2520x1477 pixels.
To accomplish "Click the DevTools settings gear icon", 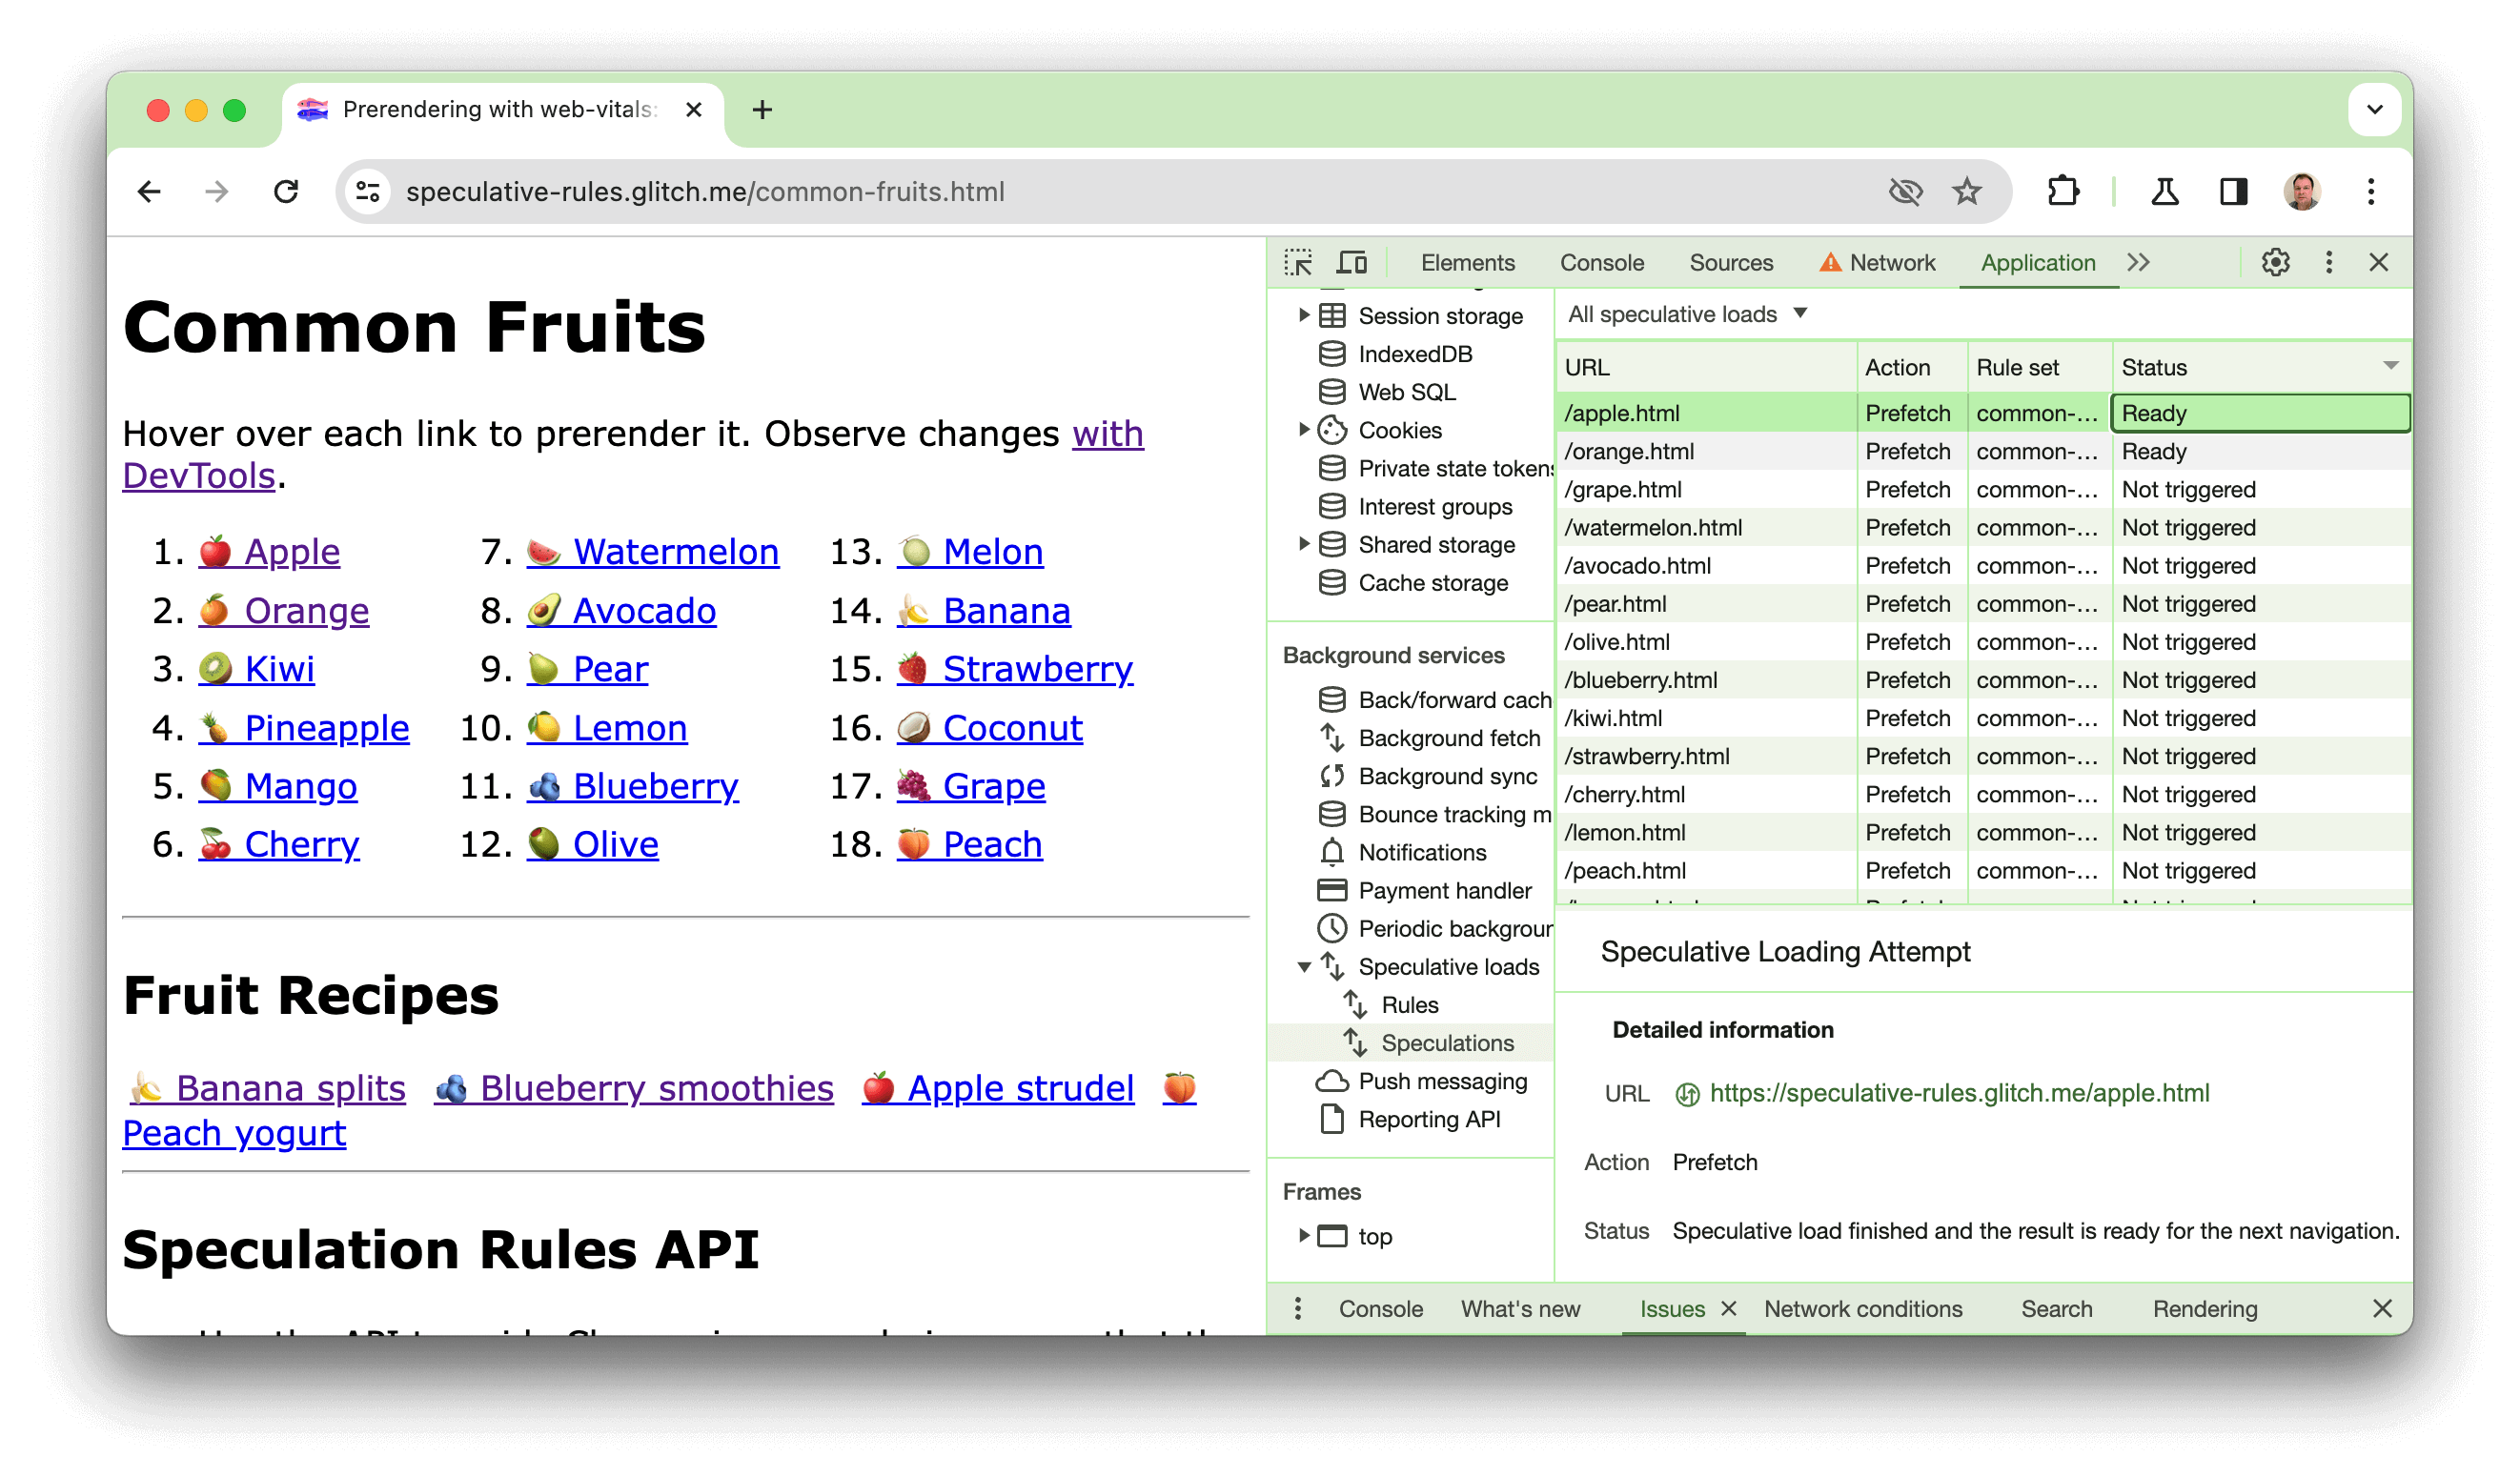I will (x=2274, y=264).
